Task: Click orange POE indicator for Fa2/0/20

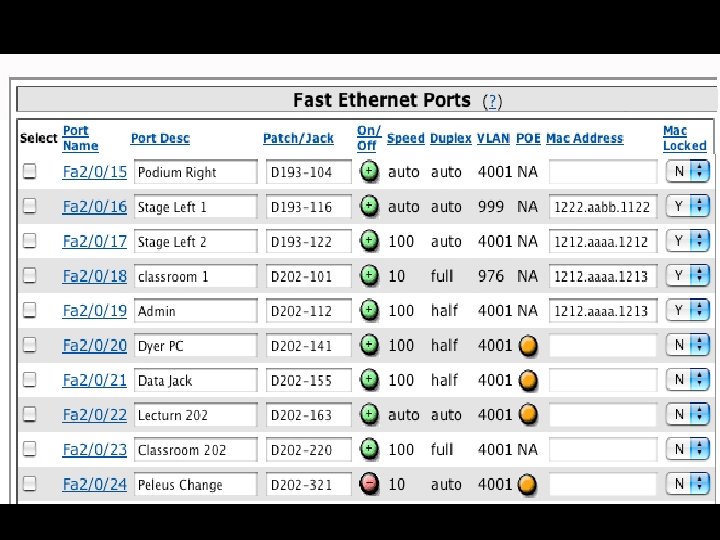Action: pos(528,346)
